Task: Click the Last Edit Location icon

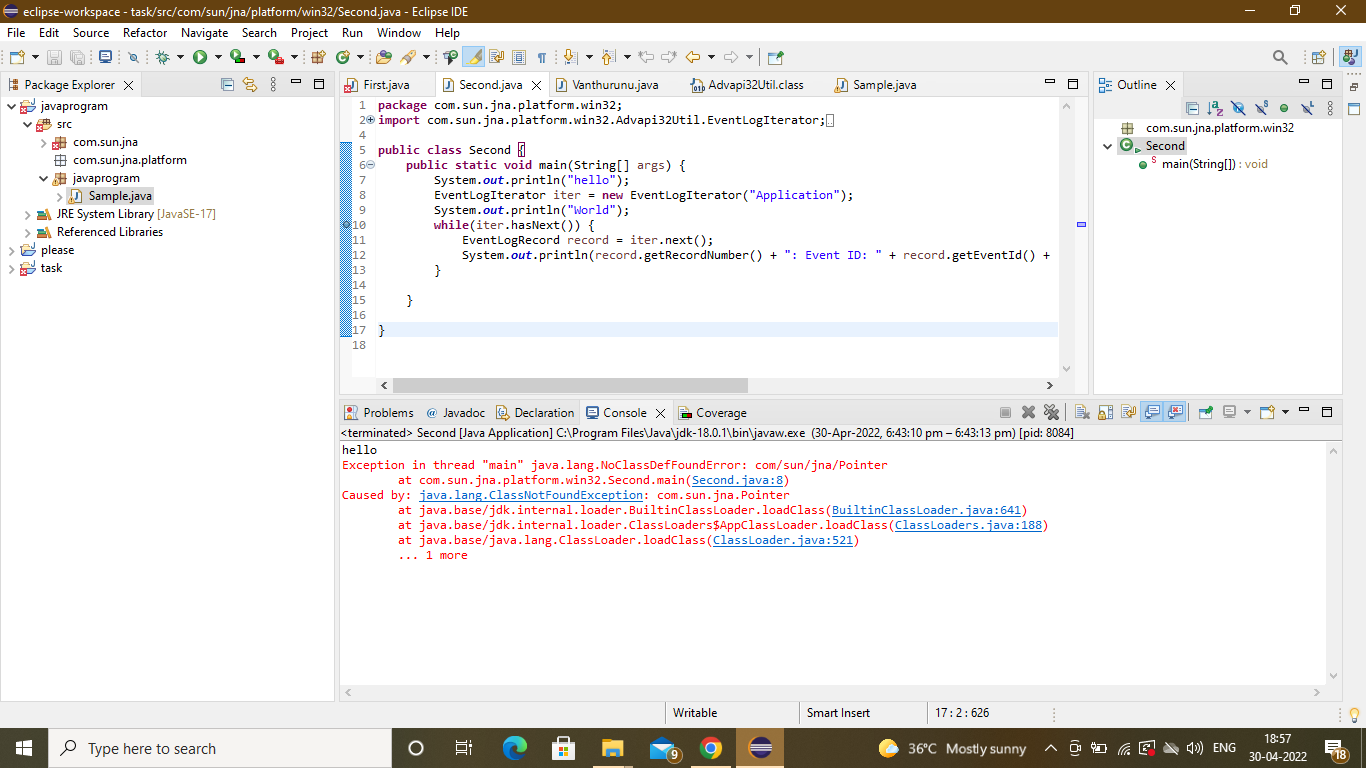Action: pos(646,58)
